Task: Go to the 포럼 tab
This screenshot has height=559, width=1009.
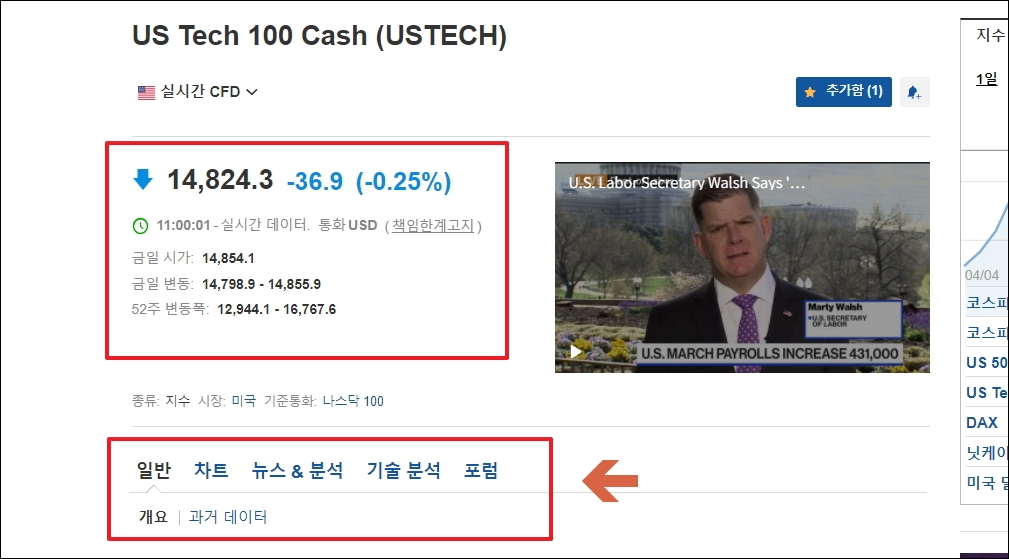Action: tap(481, 470)
